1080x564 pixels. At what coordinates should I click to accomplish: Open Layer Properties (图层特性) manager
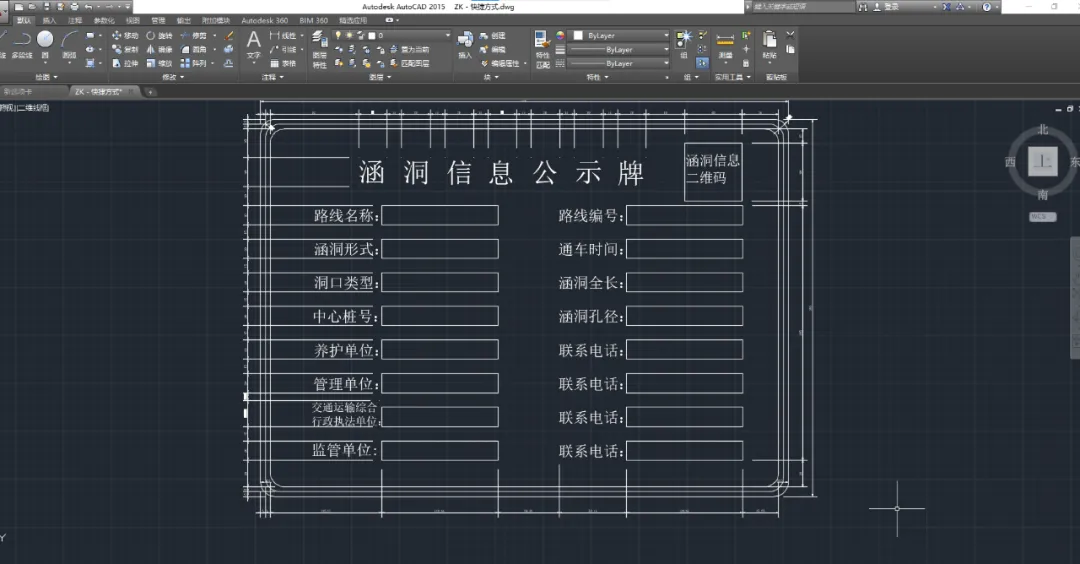[x=320, y=49]
